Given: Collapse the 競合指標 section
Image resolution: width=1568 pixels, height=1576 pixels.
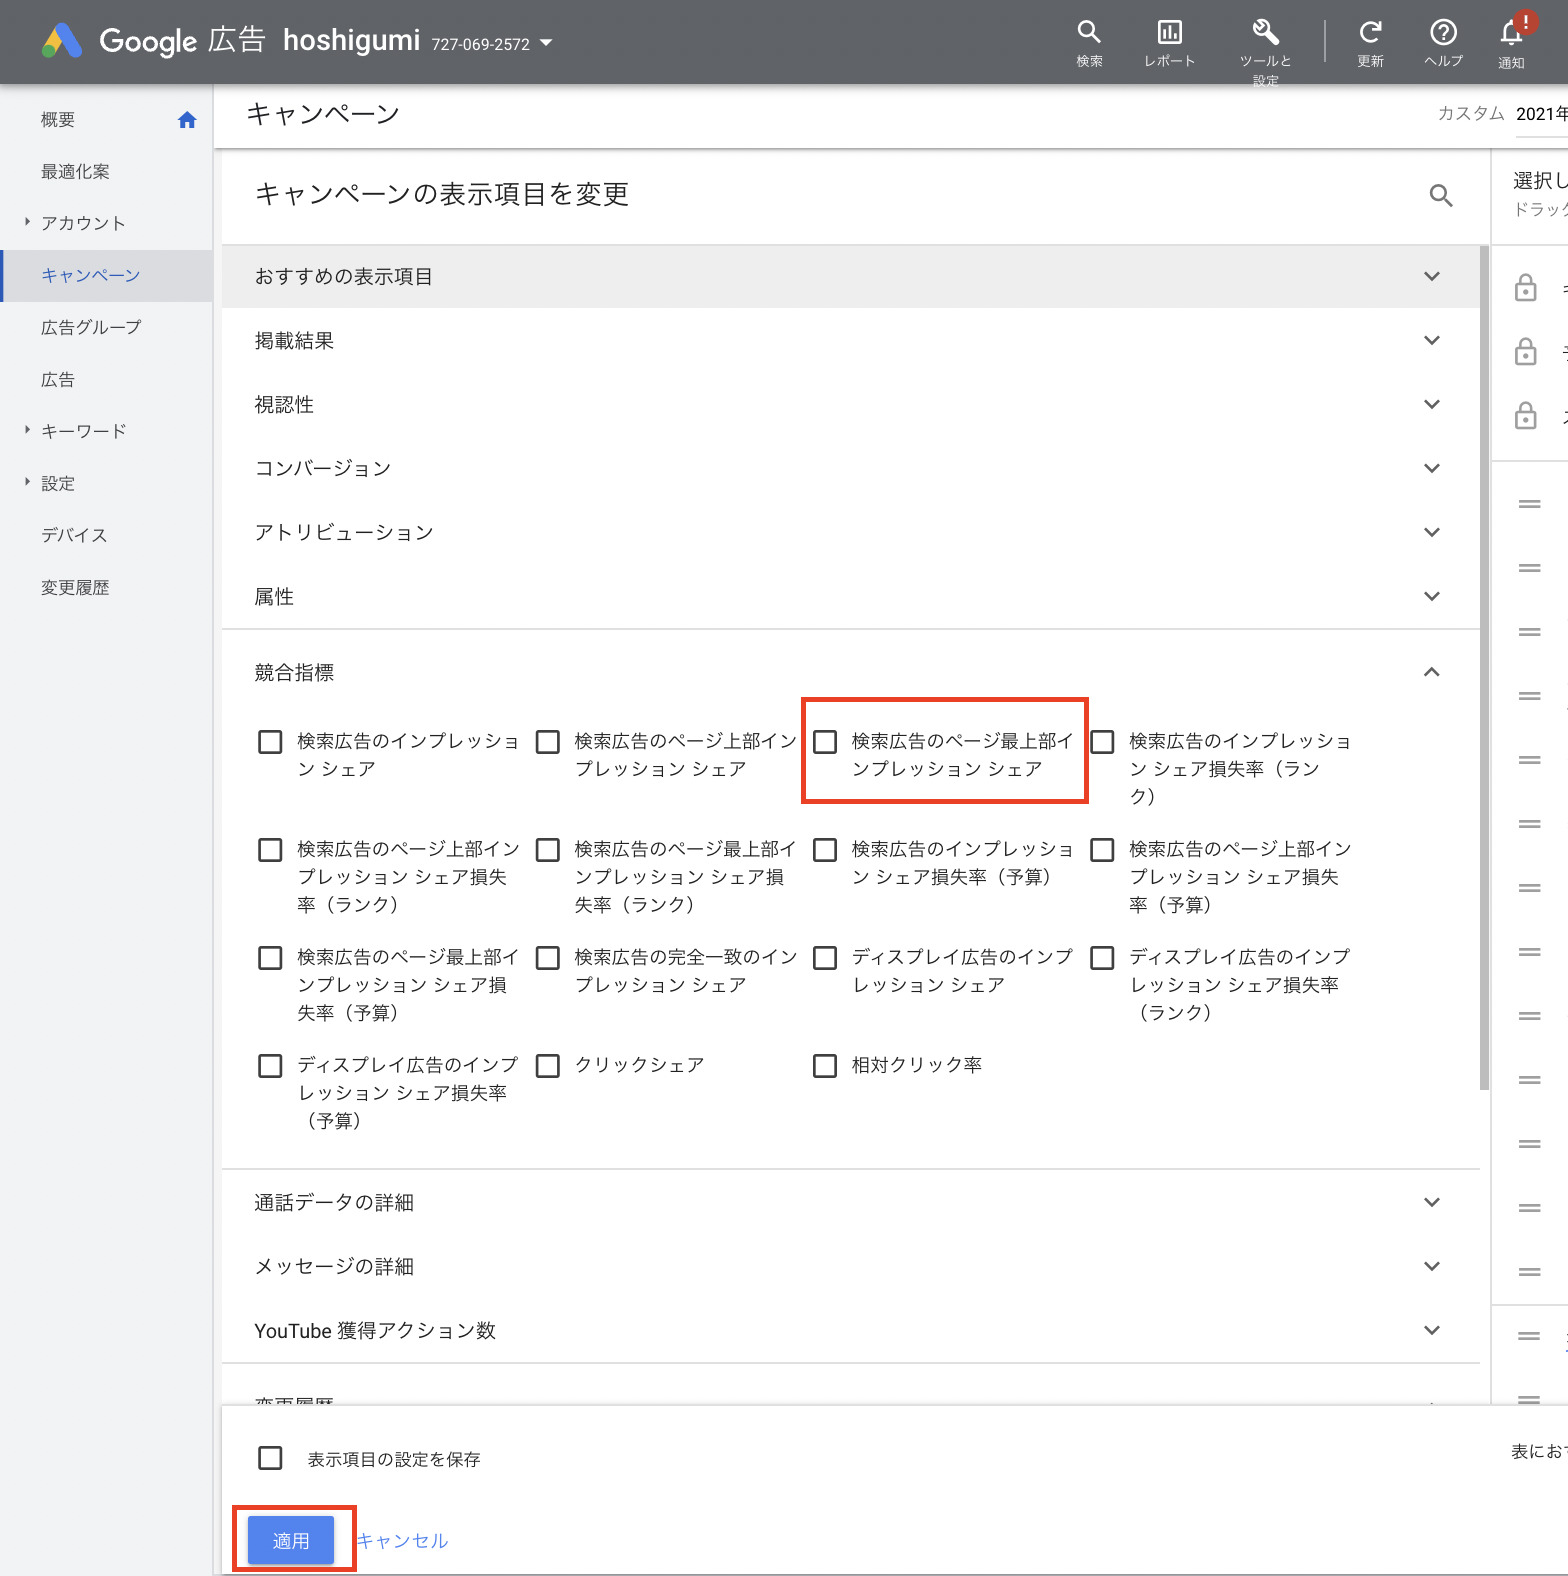Looking at the screenshot, I should [x=1431, y=672].
